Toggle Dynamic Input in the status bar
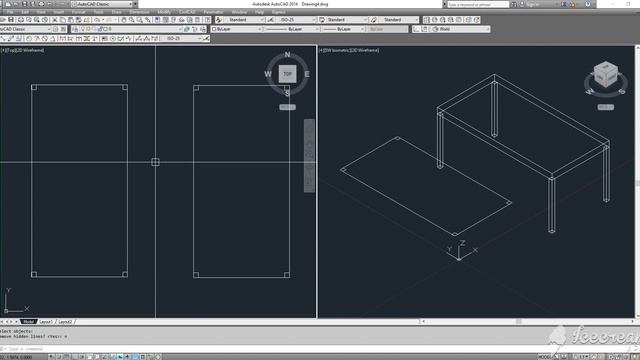This screenshot has width=640, height=360. pyautogui.click(x=120, y=357)
